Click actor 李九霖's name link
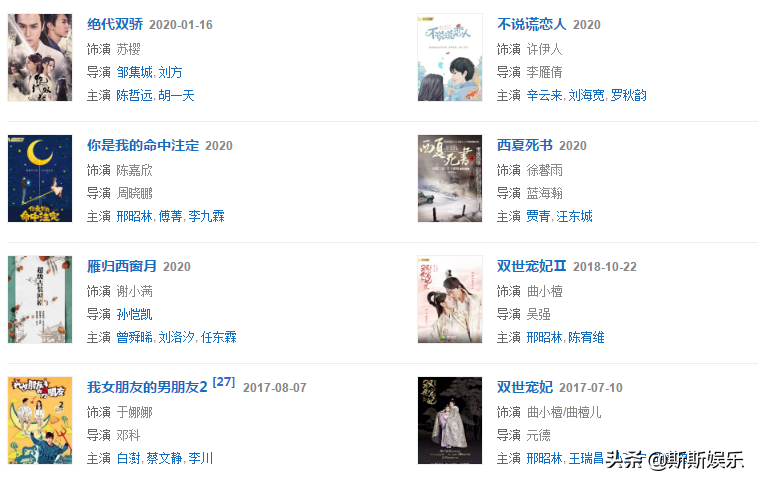 206,216
